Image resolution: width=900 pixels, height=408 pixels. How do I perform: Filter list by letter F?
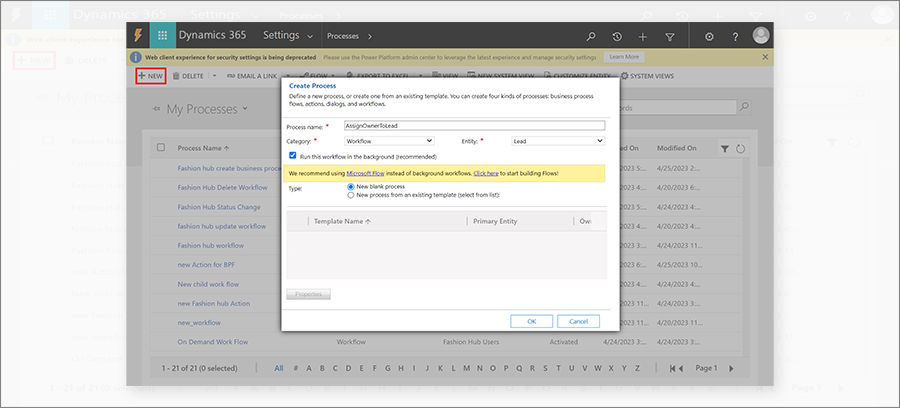click(375, 368)
